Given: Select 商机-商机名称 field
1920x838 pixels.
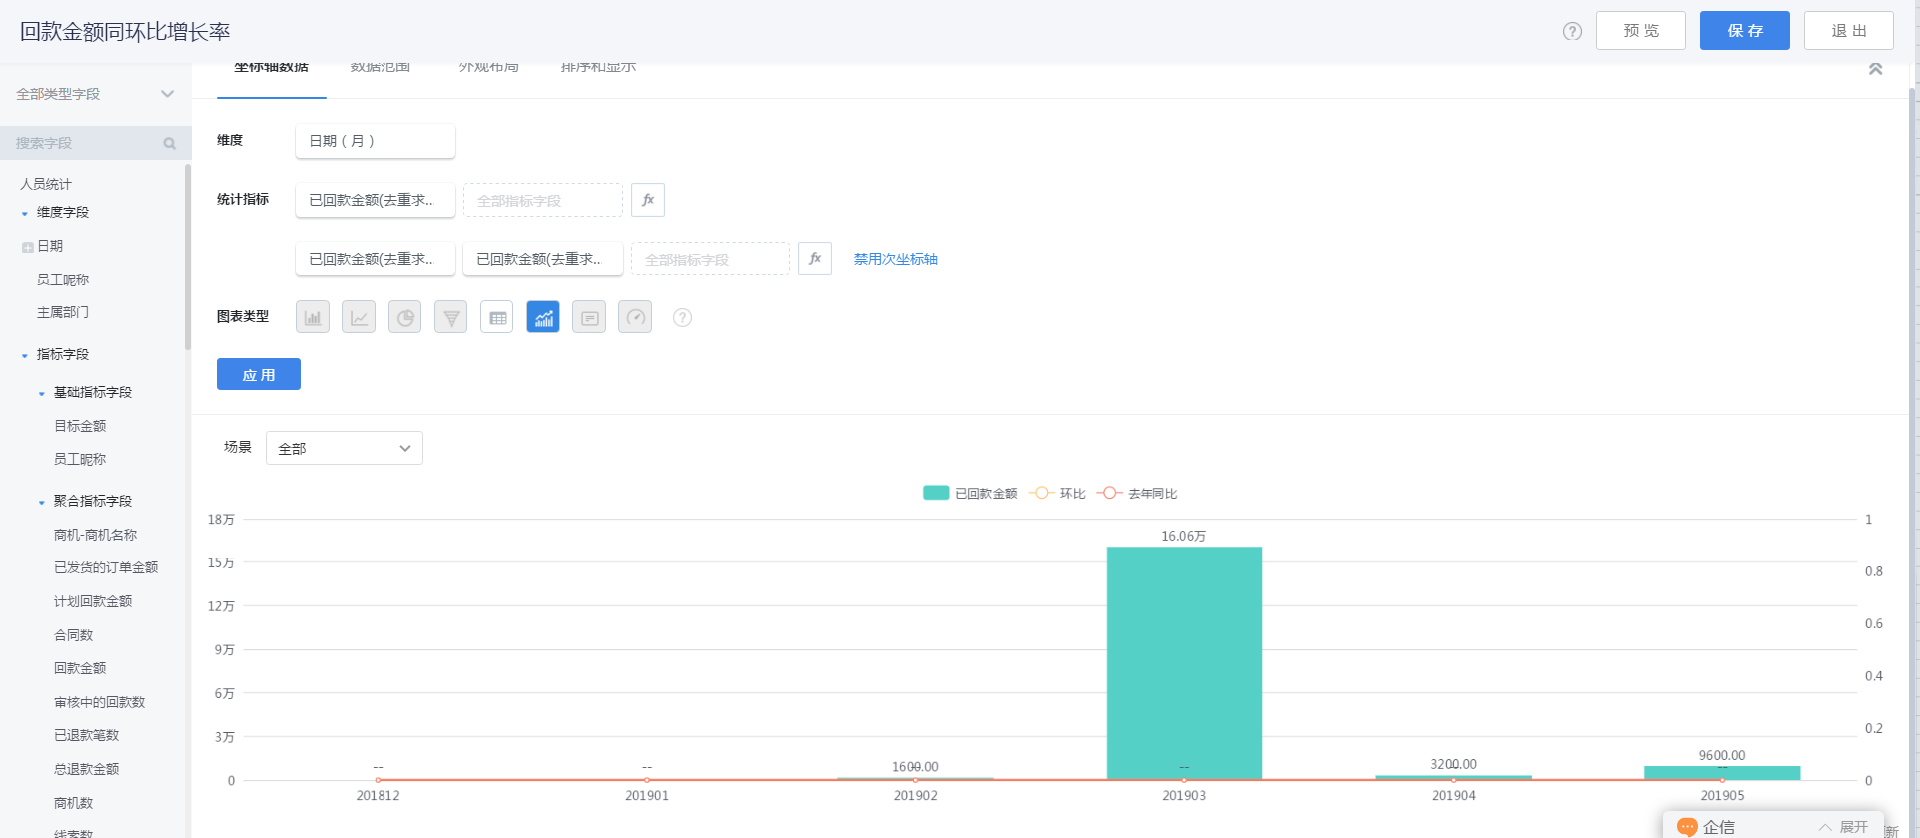Looking at the screenshot, I should coord(95,535).
